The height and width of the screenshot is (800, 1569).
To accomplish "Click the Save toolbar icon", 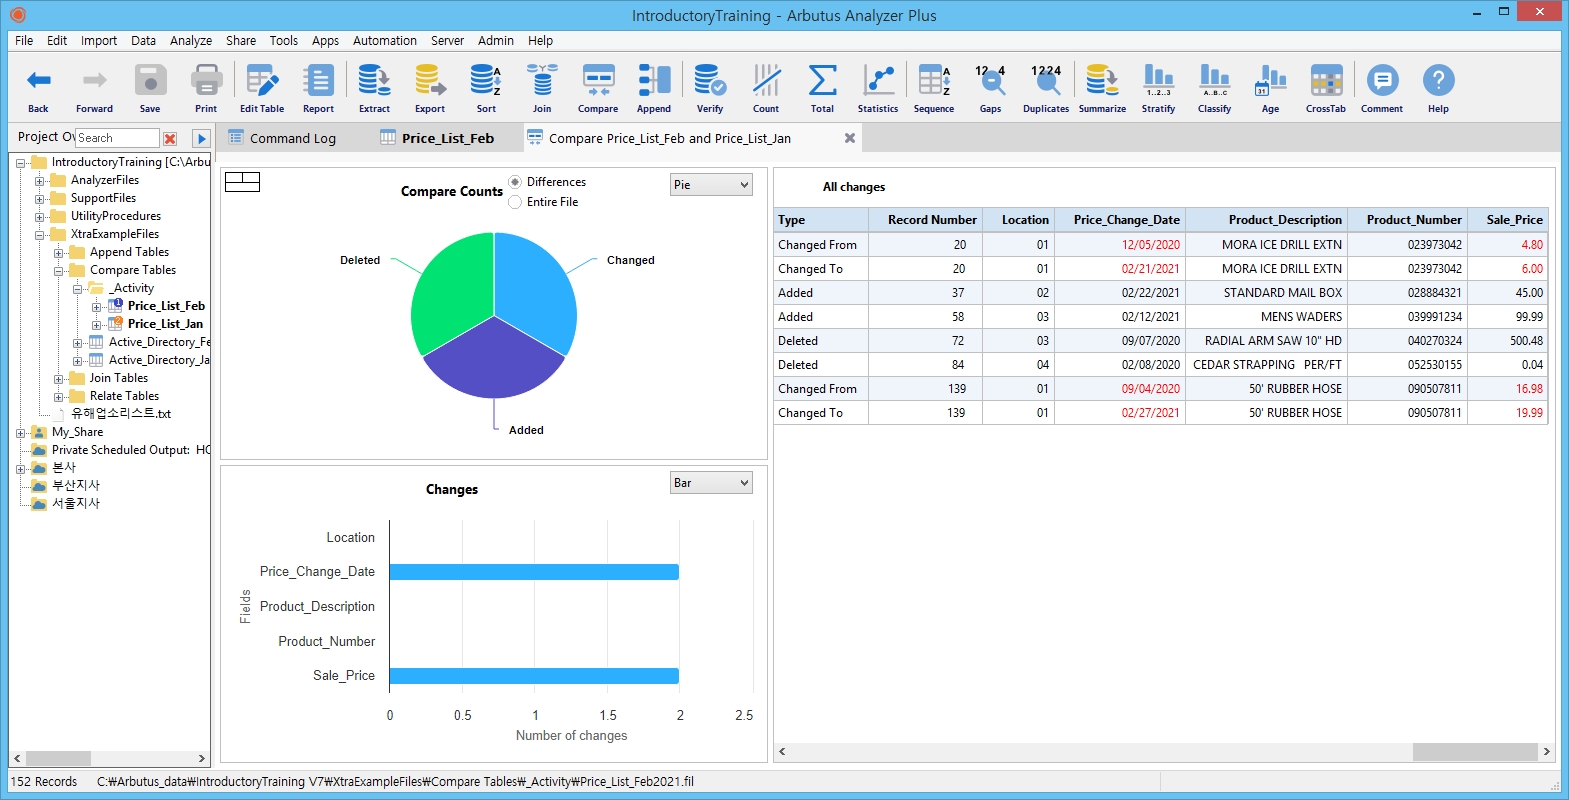I will (150, 80).
